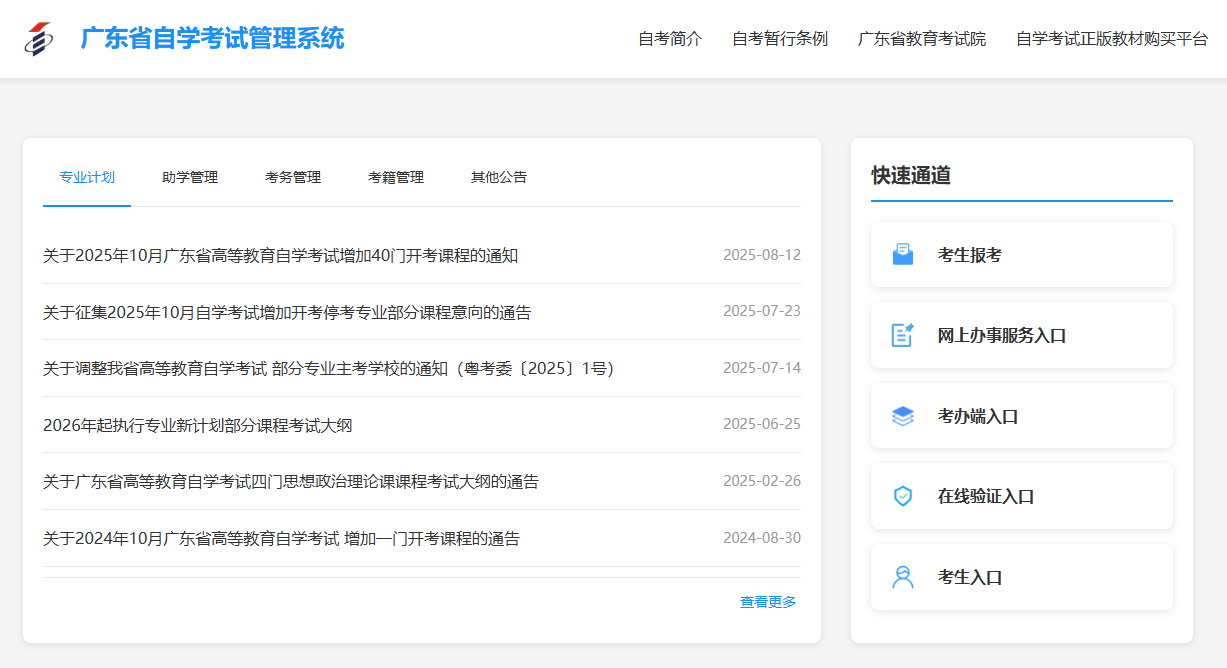
Task: Click the 考办端入口 layers icon
Action: pos(902,416)
